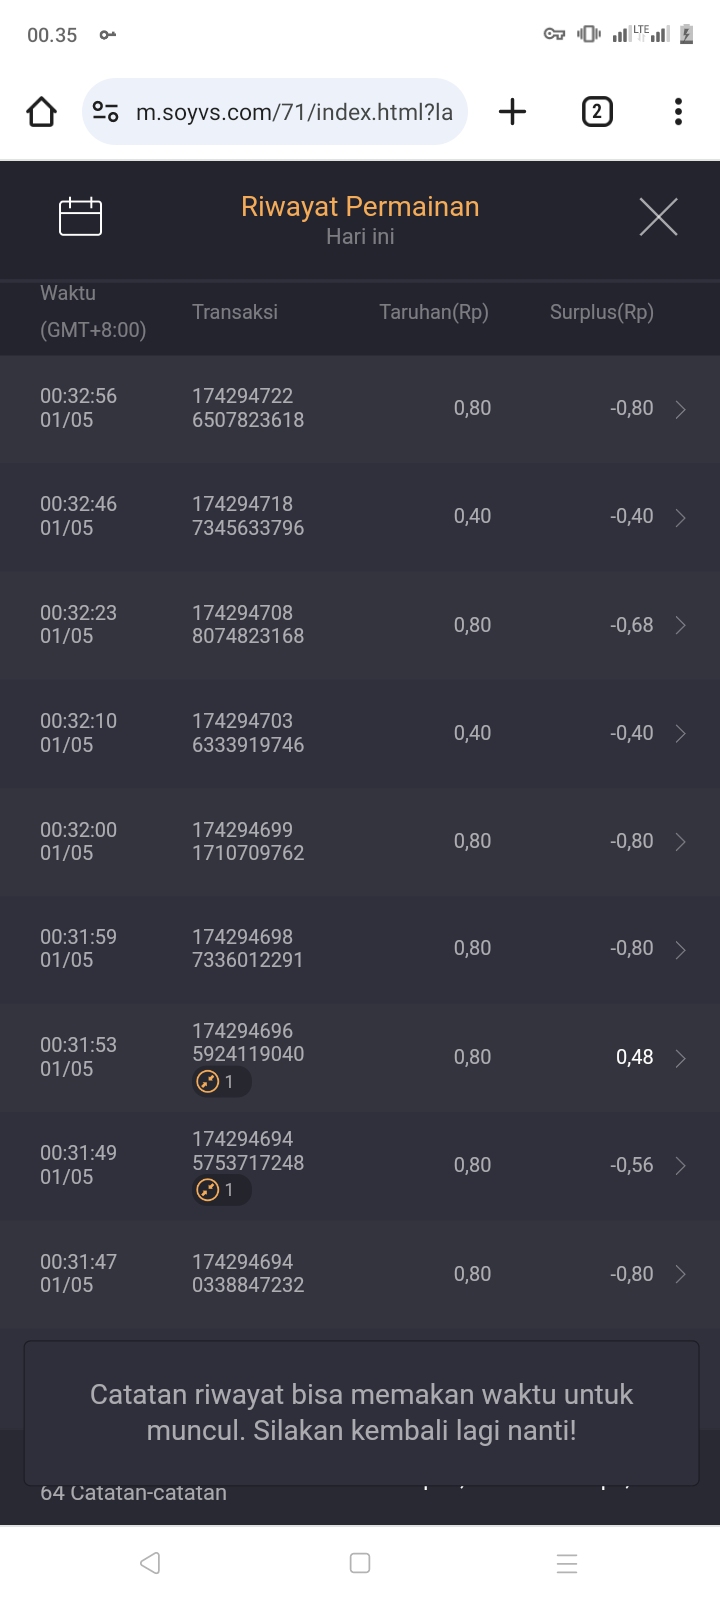Tap the free-spin badge under transaction 1742946965924119040
The height and width of the screenshot is (1600, 720).
(x=221, y=1082)
